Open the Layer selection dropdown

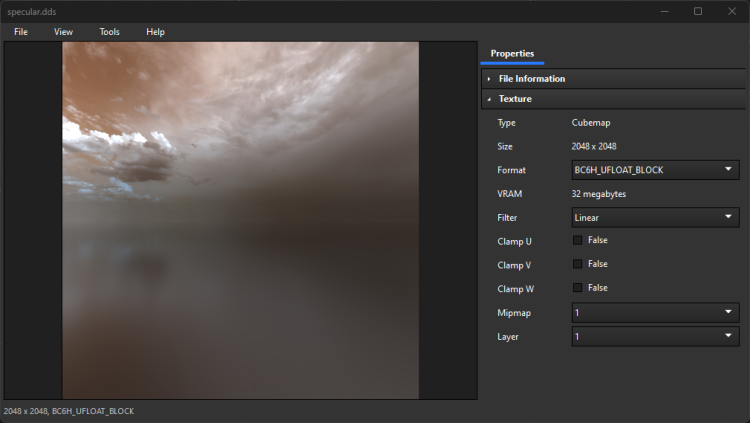655,337
